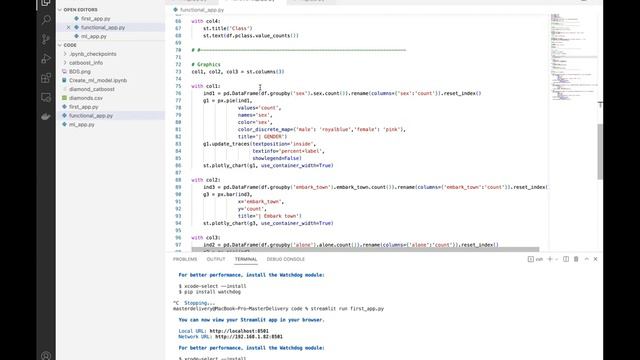640x360 pixels.
Task: Maximize the panel with the up chevron
Action: [x=587, y=259]
